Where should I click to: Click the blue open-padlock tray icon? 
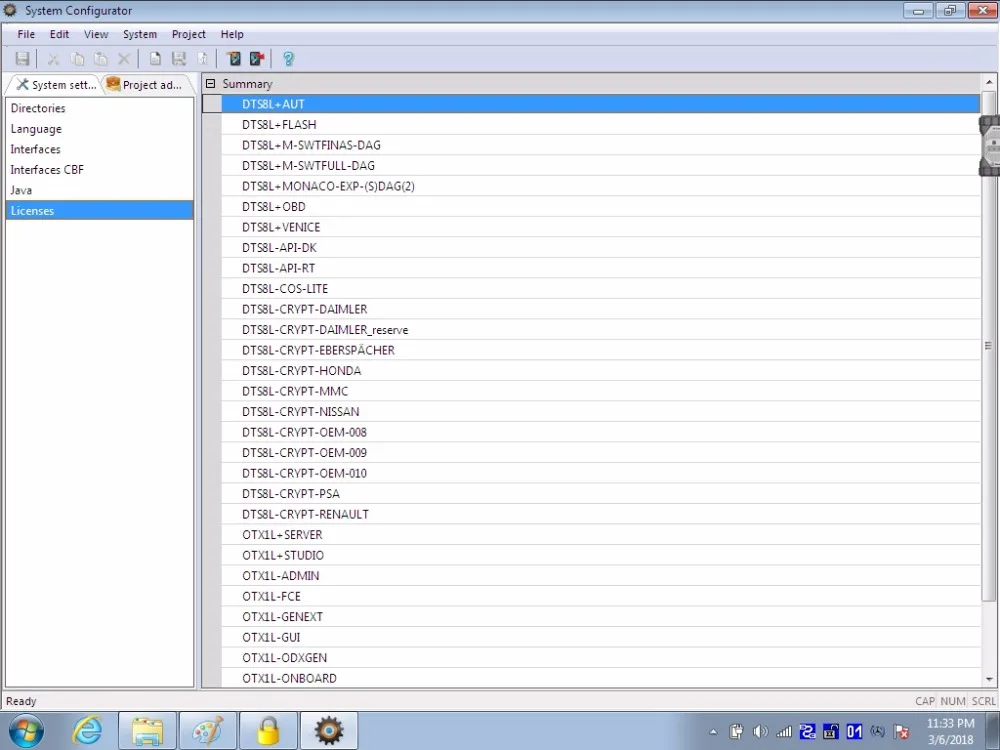tap(831, 732)
